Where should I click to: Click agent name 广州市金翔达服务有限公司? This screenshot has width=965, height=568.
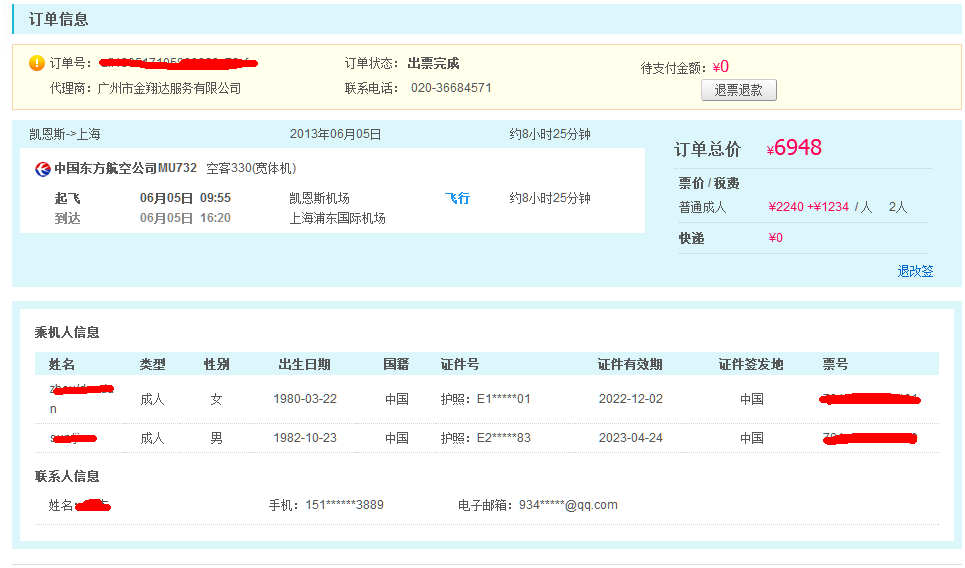coord(169,88)
